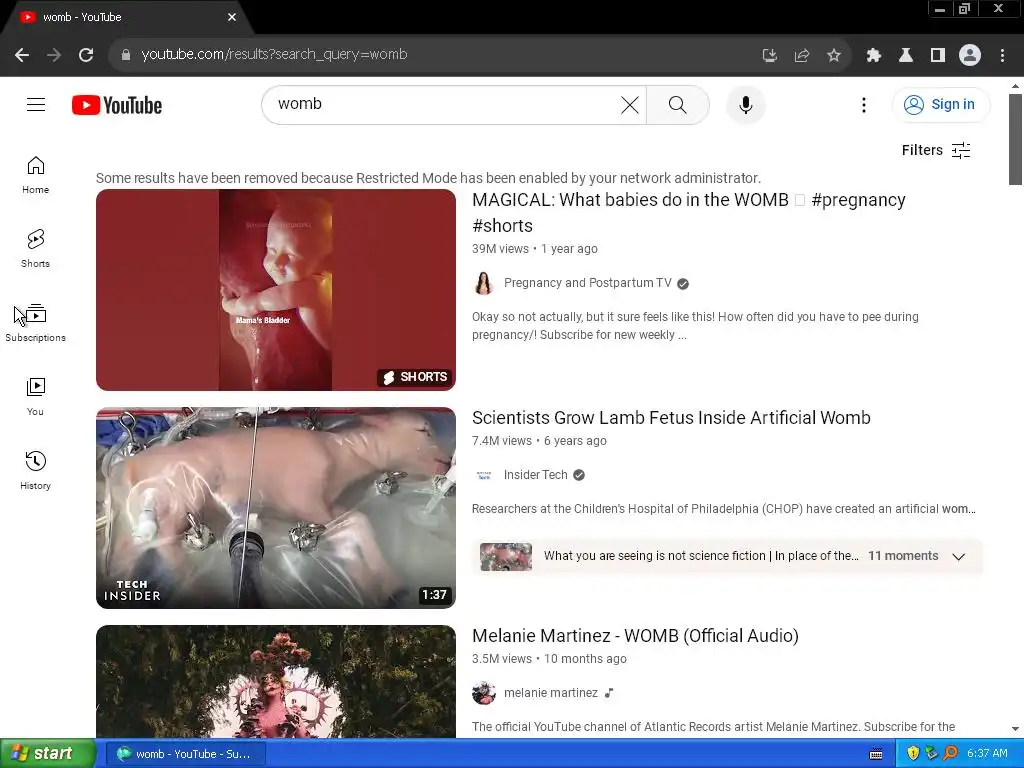Click Pregnancy and Postpartum TV avatar
1024x768 pixels.
coord(483,283)
